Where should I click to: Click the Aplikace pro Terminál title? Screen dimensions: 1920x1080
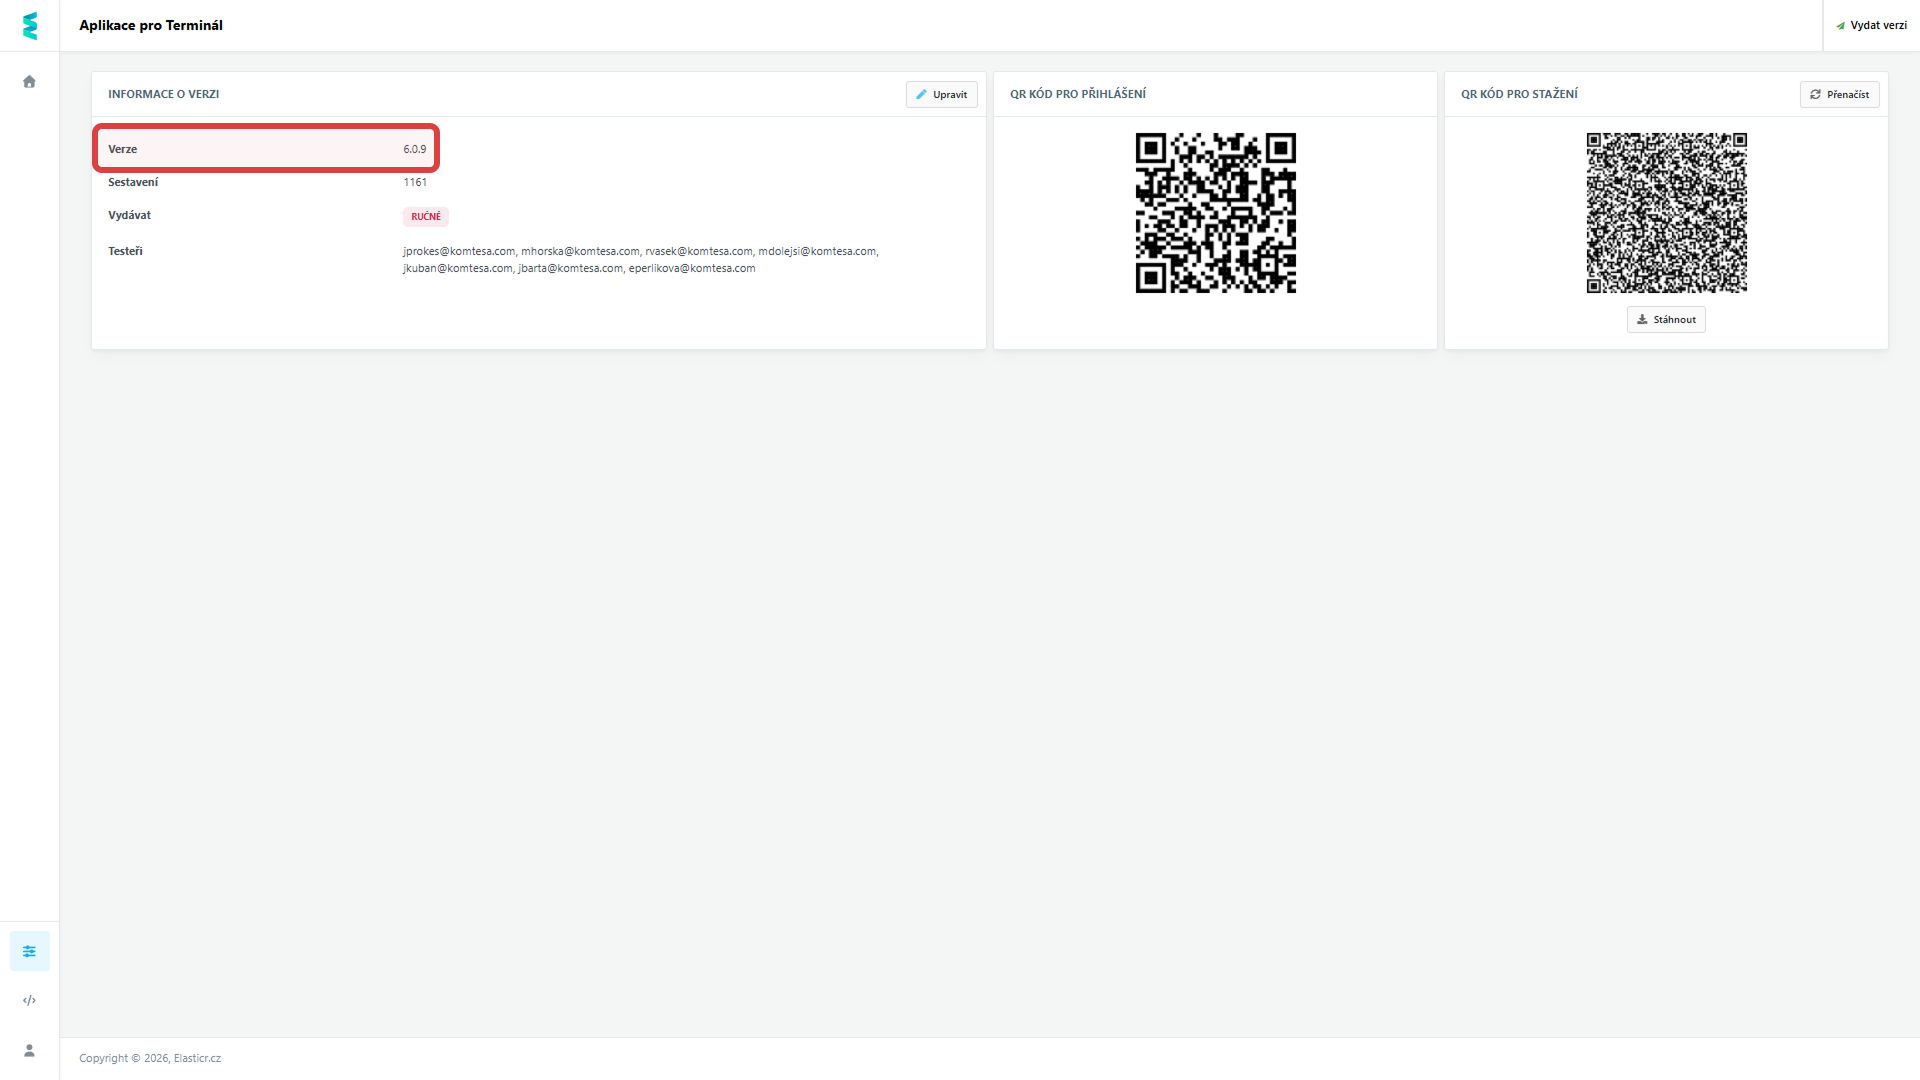click(151, 26)
